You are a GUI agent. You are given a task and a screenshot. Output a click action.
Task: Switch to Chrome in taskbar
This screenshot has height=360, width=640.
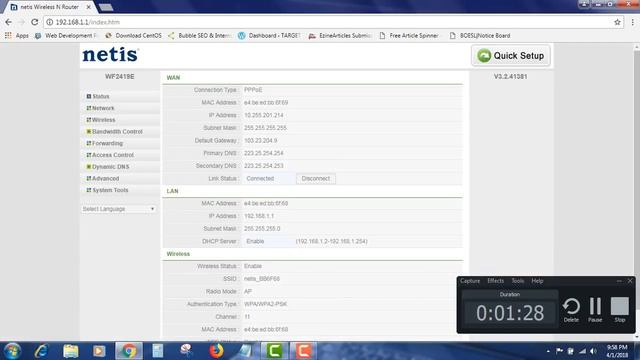pyautogui.click(x=129, y=351)
